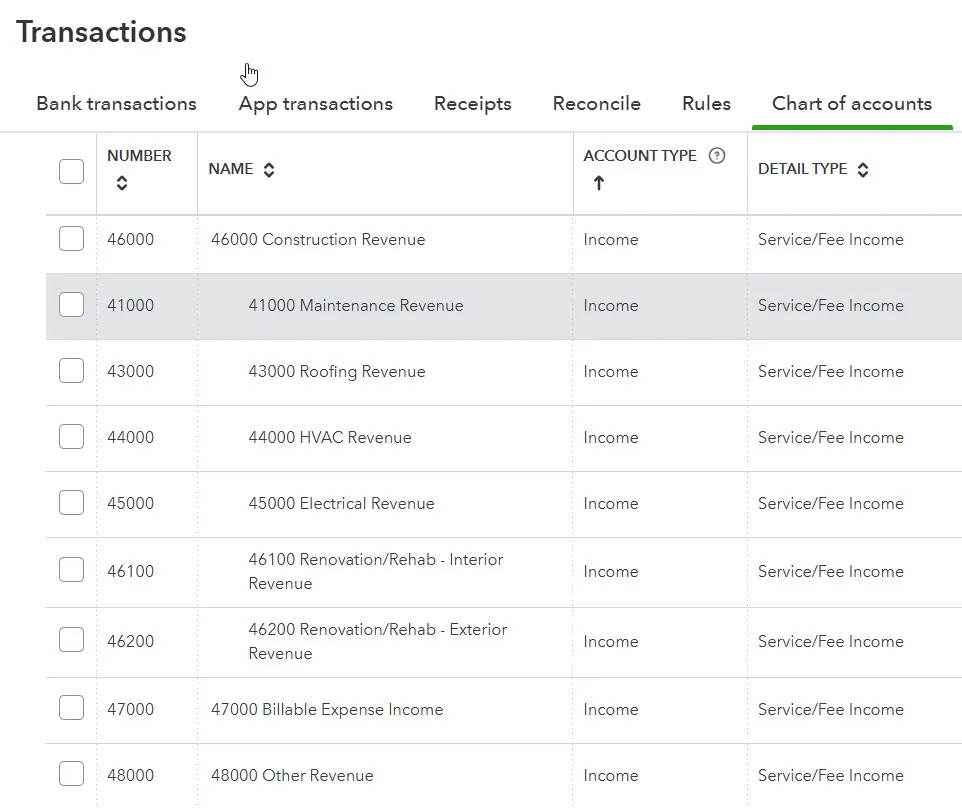The image size is (962, 809).
Task: Select 46100 Renovation/Rehab - Interior Revenue row
Action: click(x=375, y=571)
